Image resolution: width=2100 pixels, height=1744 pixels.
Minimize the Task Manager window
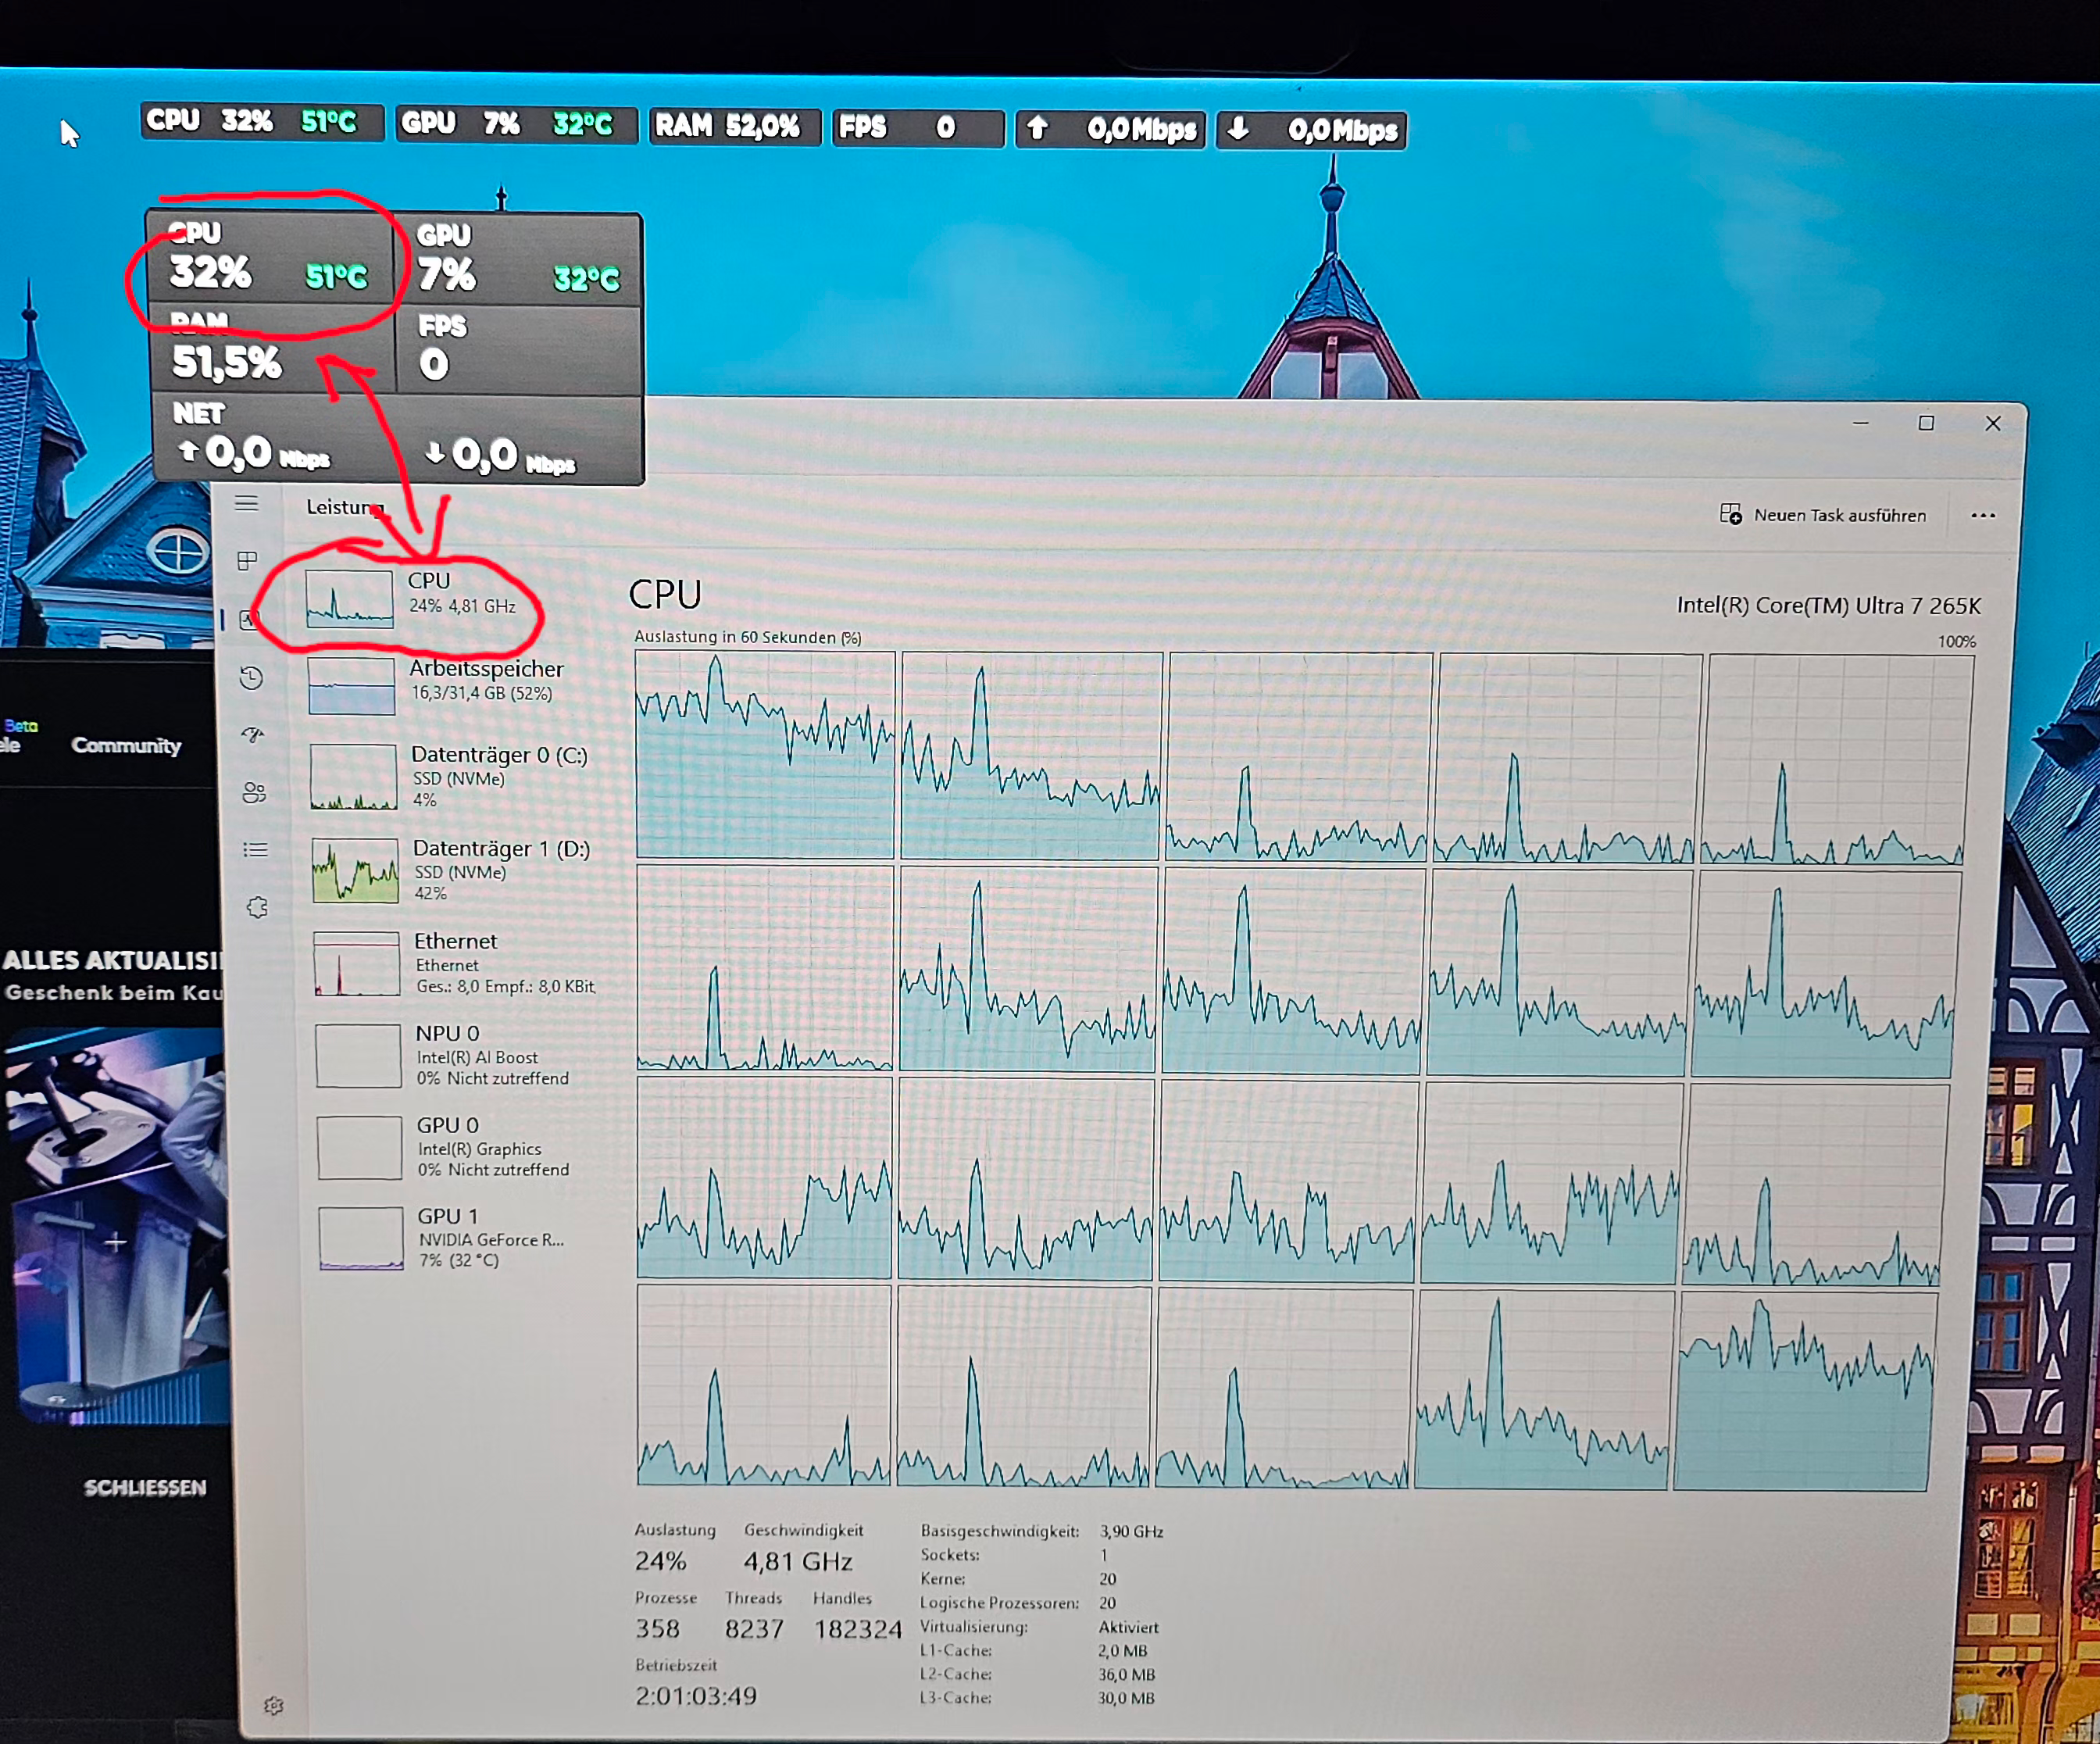click(x=1860, y=423)
